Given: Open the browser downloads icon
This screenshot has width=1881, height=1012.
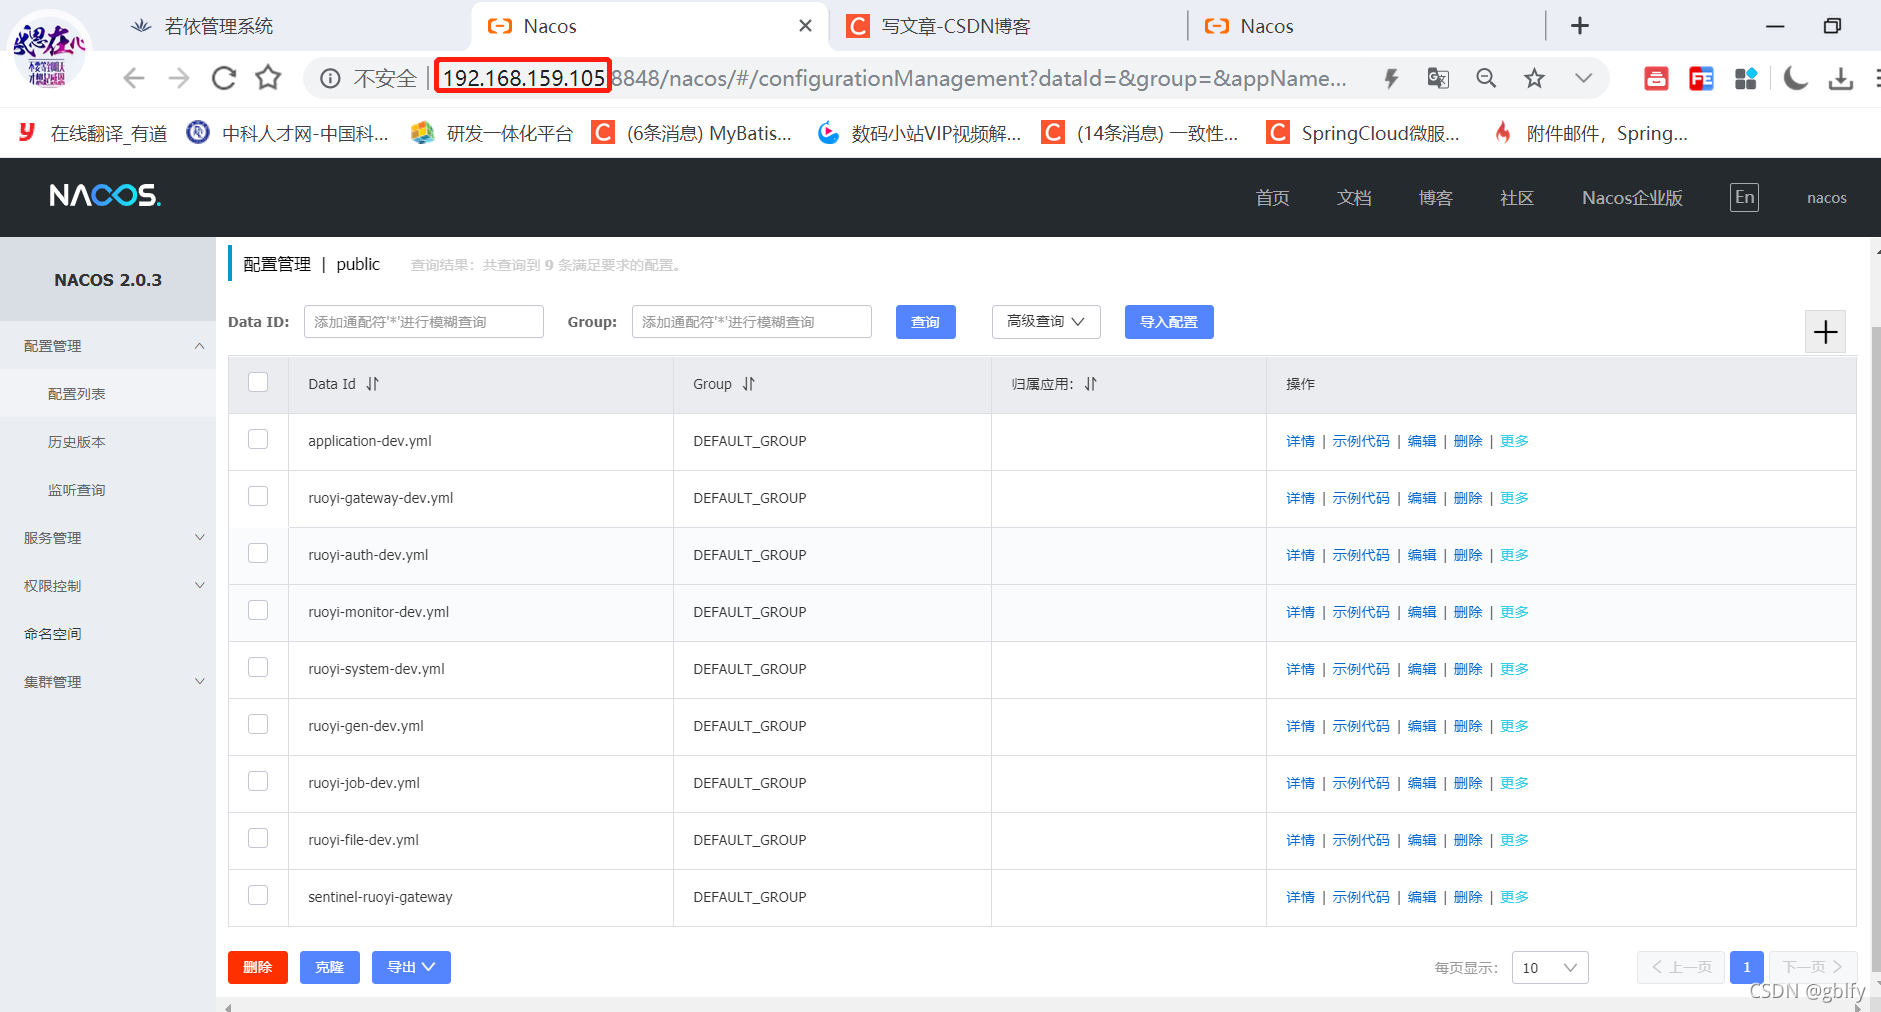Looking at the screenshot, I should (1841, 78).
